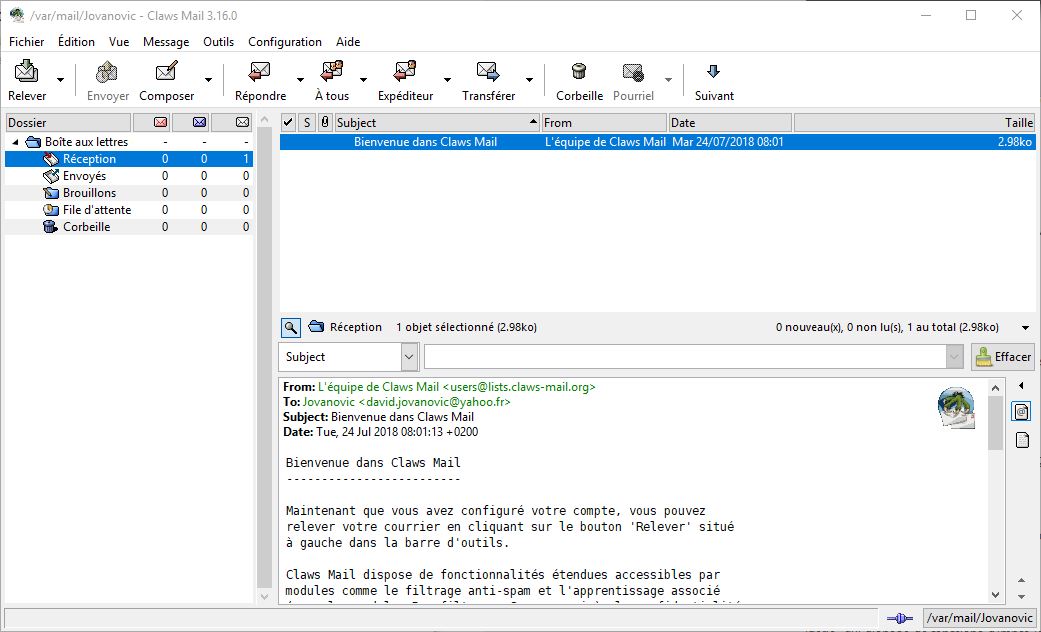Click the message body vertical scrollbar

995,491
